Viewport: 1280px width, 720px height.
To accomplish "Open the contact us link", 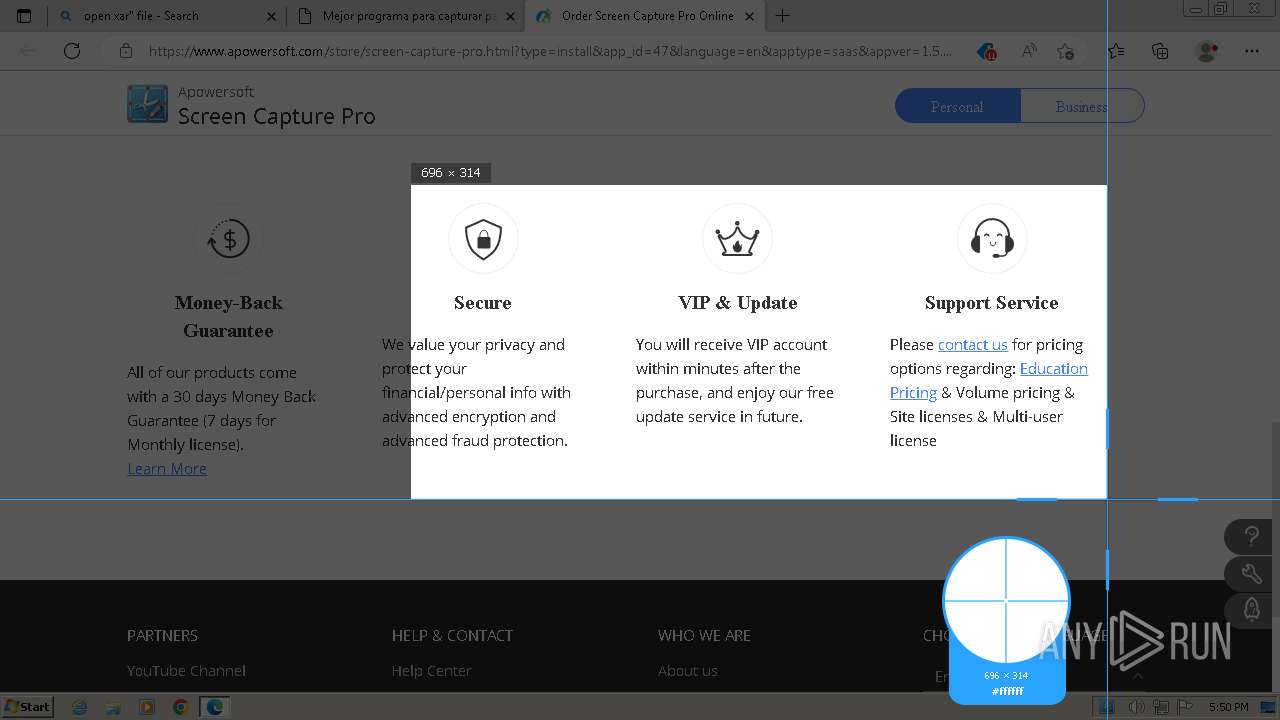I will (973, 344).
